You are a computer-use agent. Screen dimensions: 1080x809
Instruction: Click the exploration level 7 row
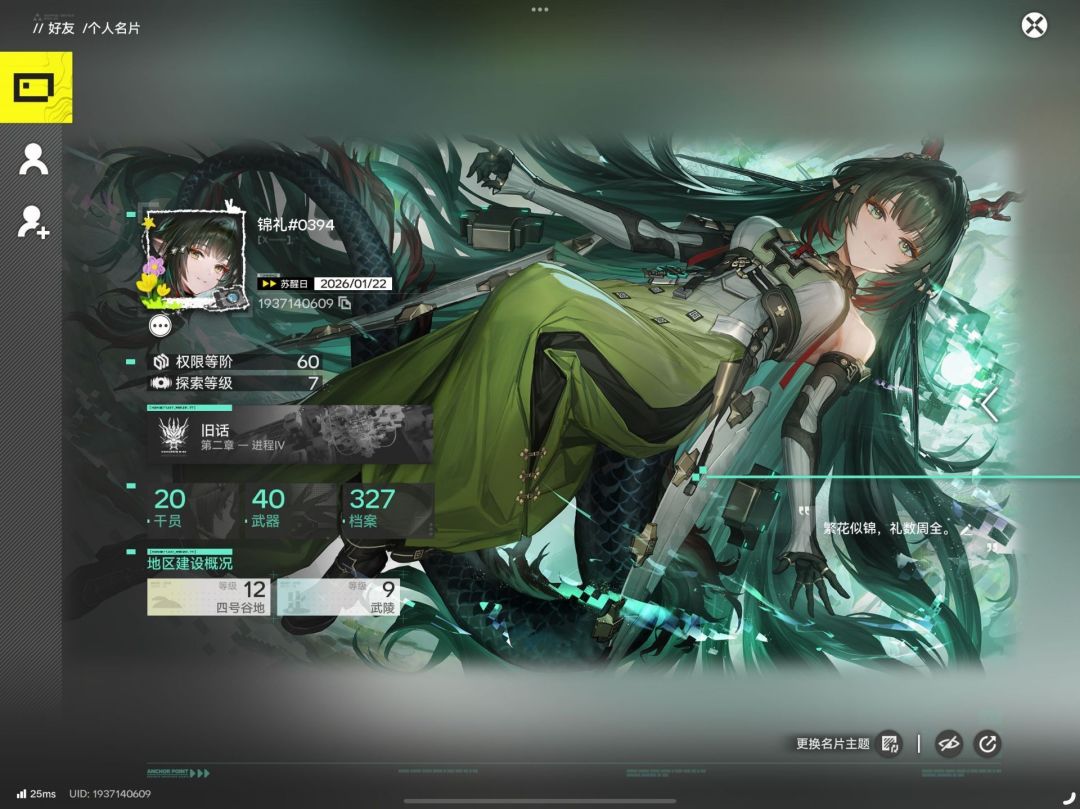point(235,383)
